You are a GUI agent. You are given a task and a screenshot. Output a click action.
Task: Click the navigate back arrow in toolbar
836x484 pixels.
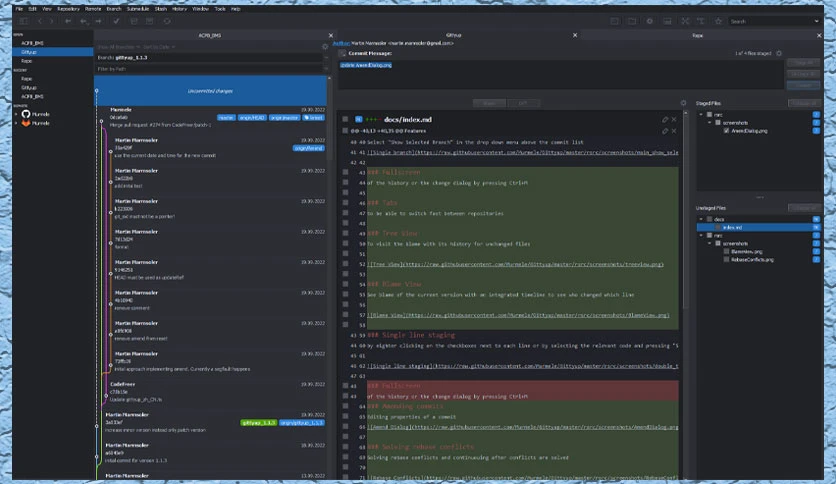[x=39, y=21]
